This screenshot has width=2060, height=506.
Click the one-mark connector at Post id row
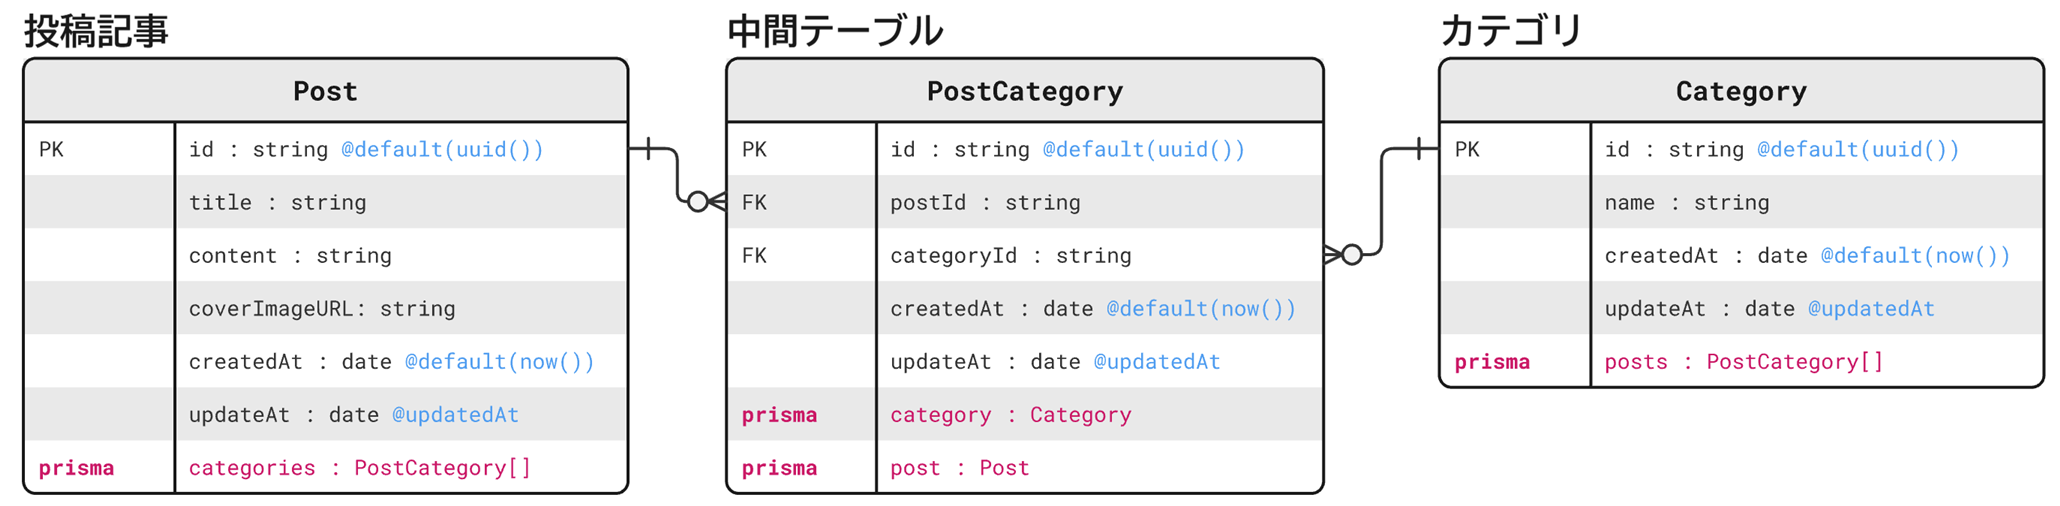point(649,149)
